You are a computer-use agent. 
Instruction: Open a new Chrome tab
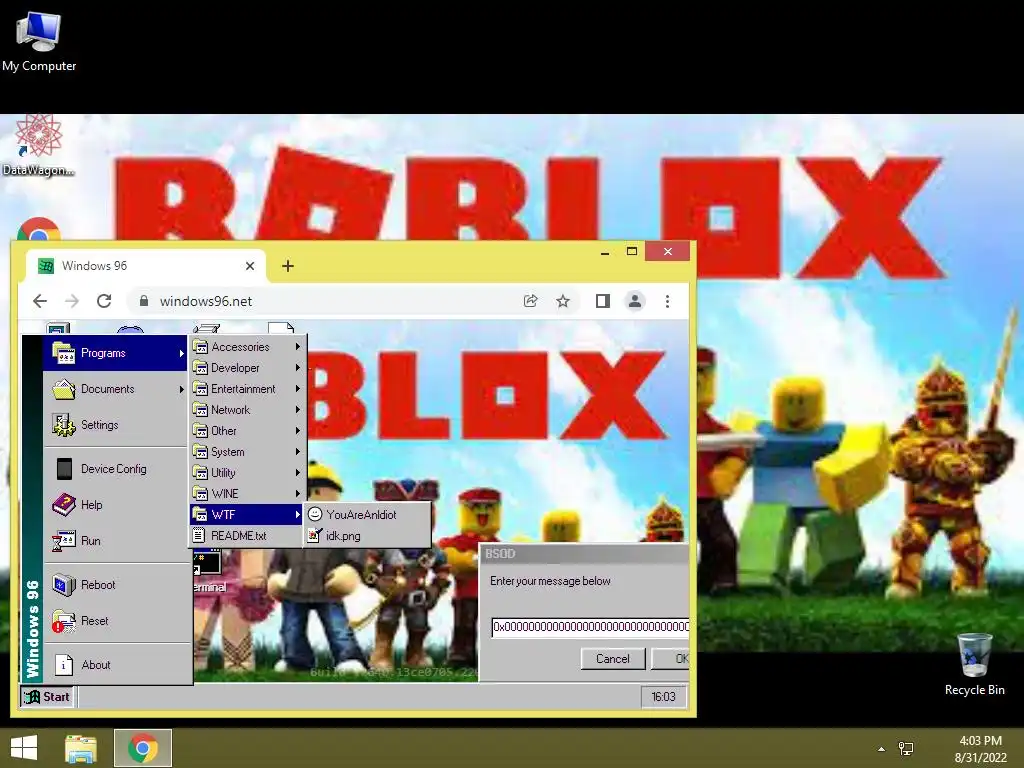(x=287, y=266)
